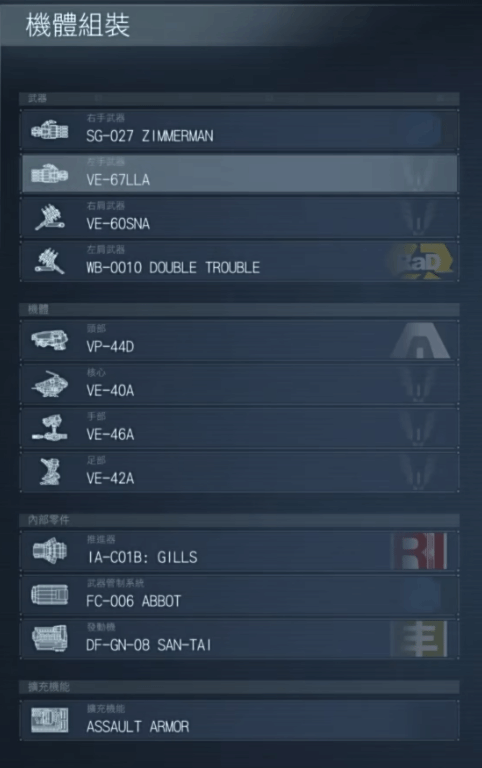The image size is (482, 768).
Task: Select the SG-027 ZIMMERMAN weapon slot
Action: (x=240, y=130)
